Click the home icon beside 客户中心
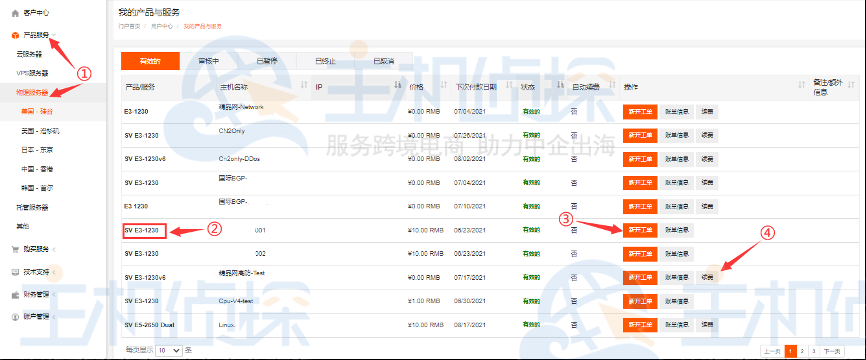The image size is (866, 360). click(x=15, y=12)
